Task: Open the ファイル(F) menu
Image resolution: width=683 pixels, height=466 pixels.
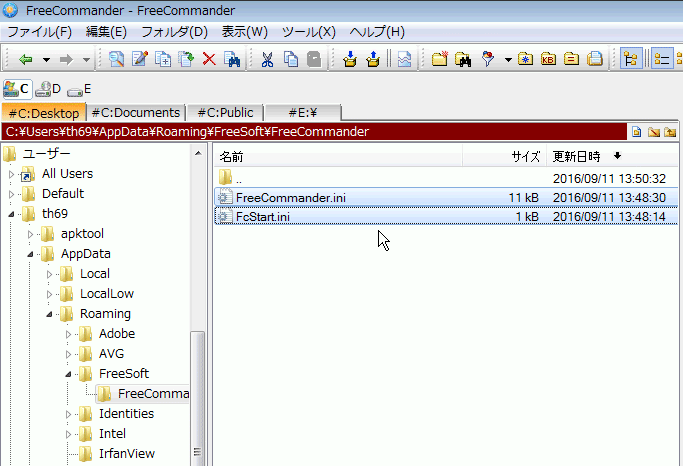Action: 40,32
